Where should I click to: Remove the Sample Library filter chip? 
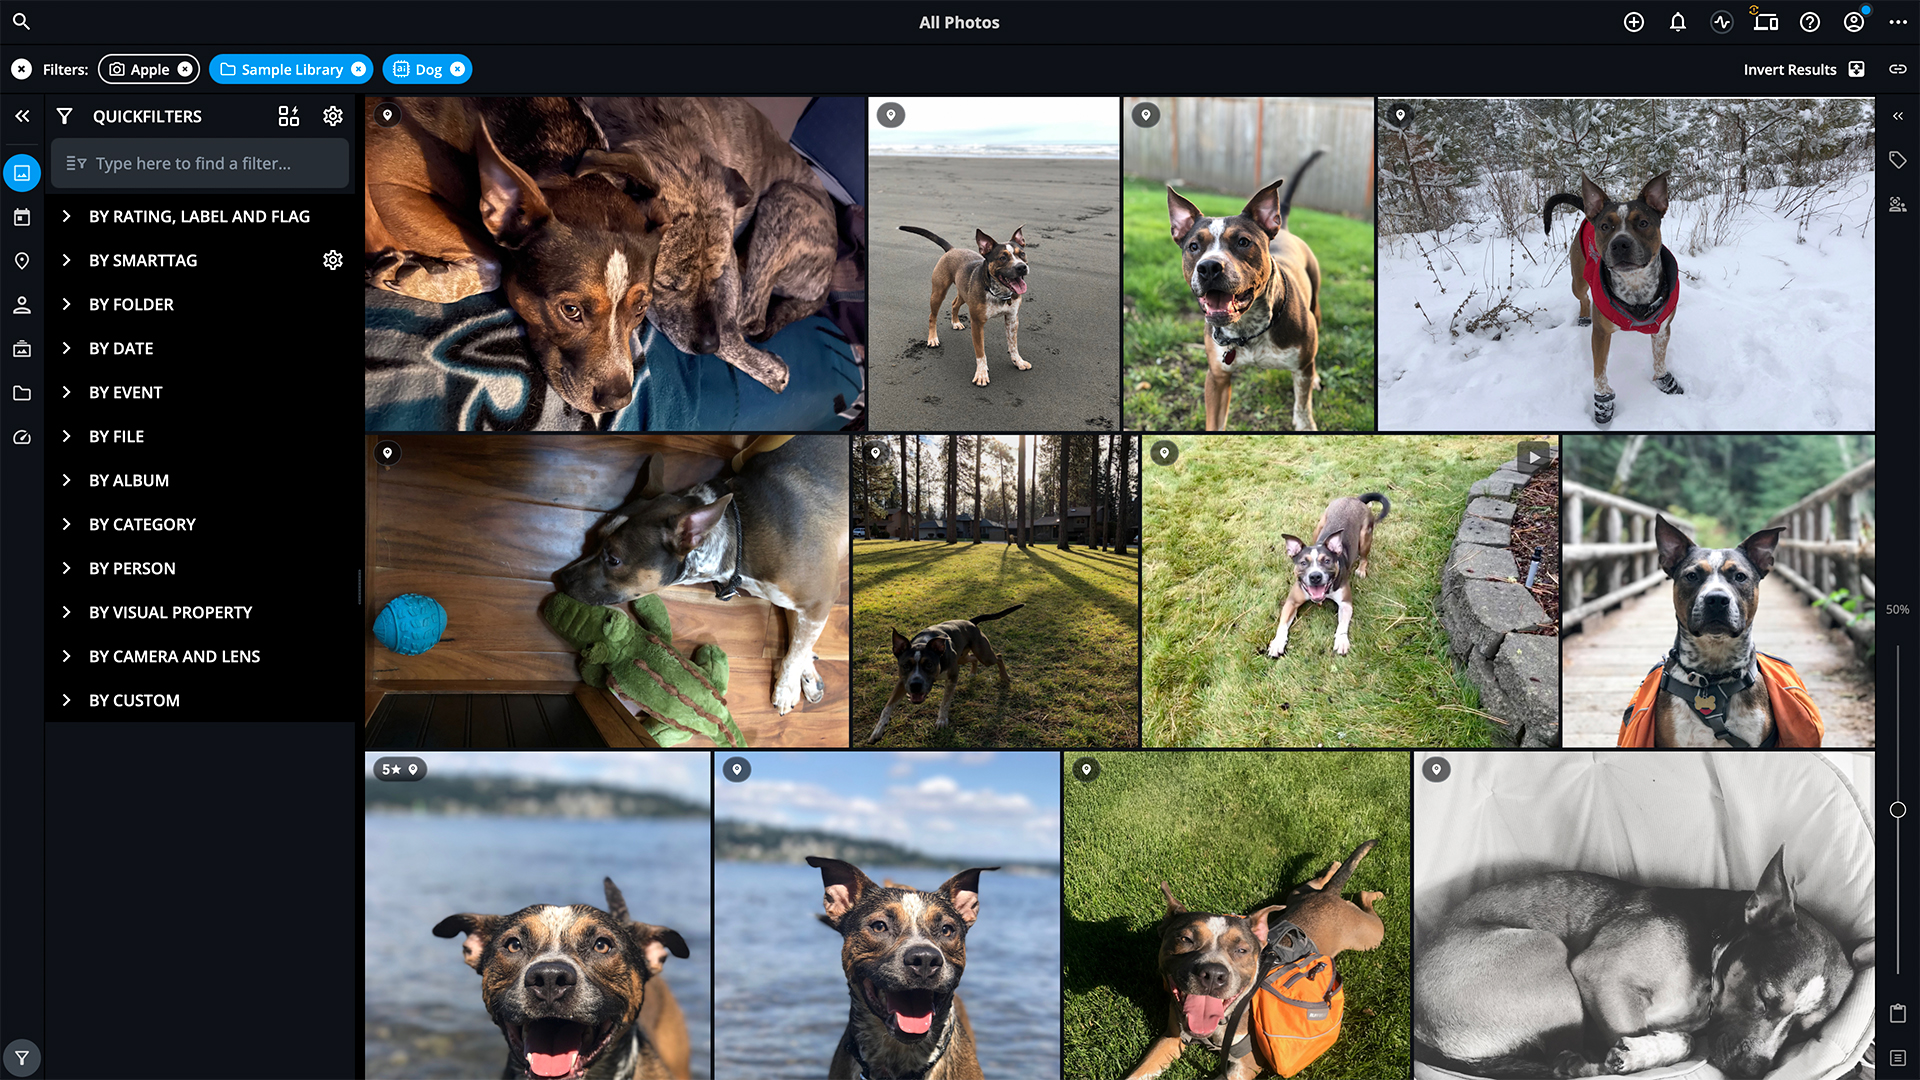click(x=358, y=69)
